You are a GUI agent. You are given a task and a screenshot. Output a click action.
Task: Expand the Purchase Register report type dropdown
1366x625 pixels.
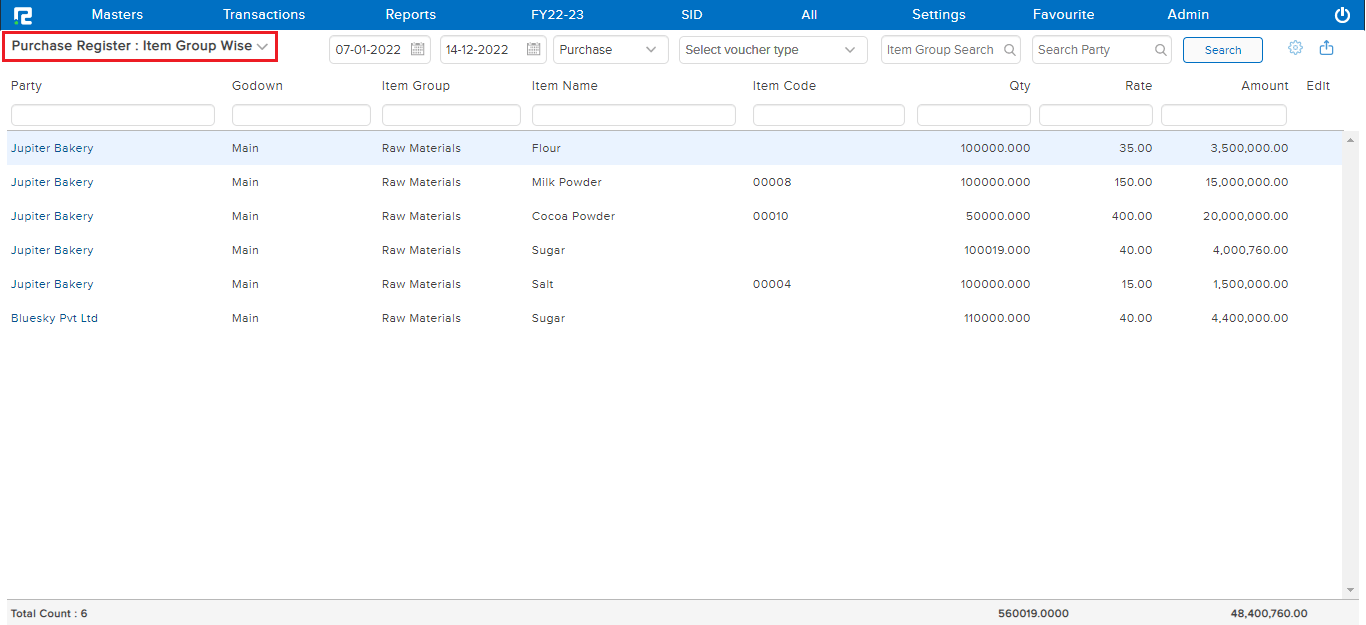tap(140, 47)
